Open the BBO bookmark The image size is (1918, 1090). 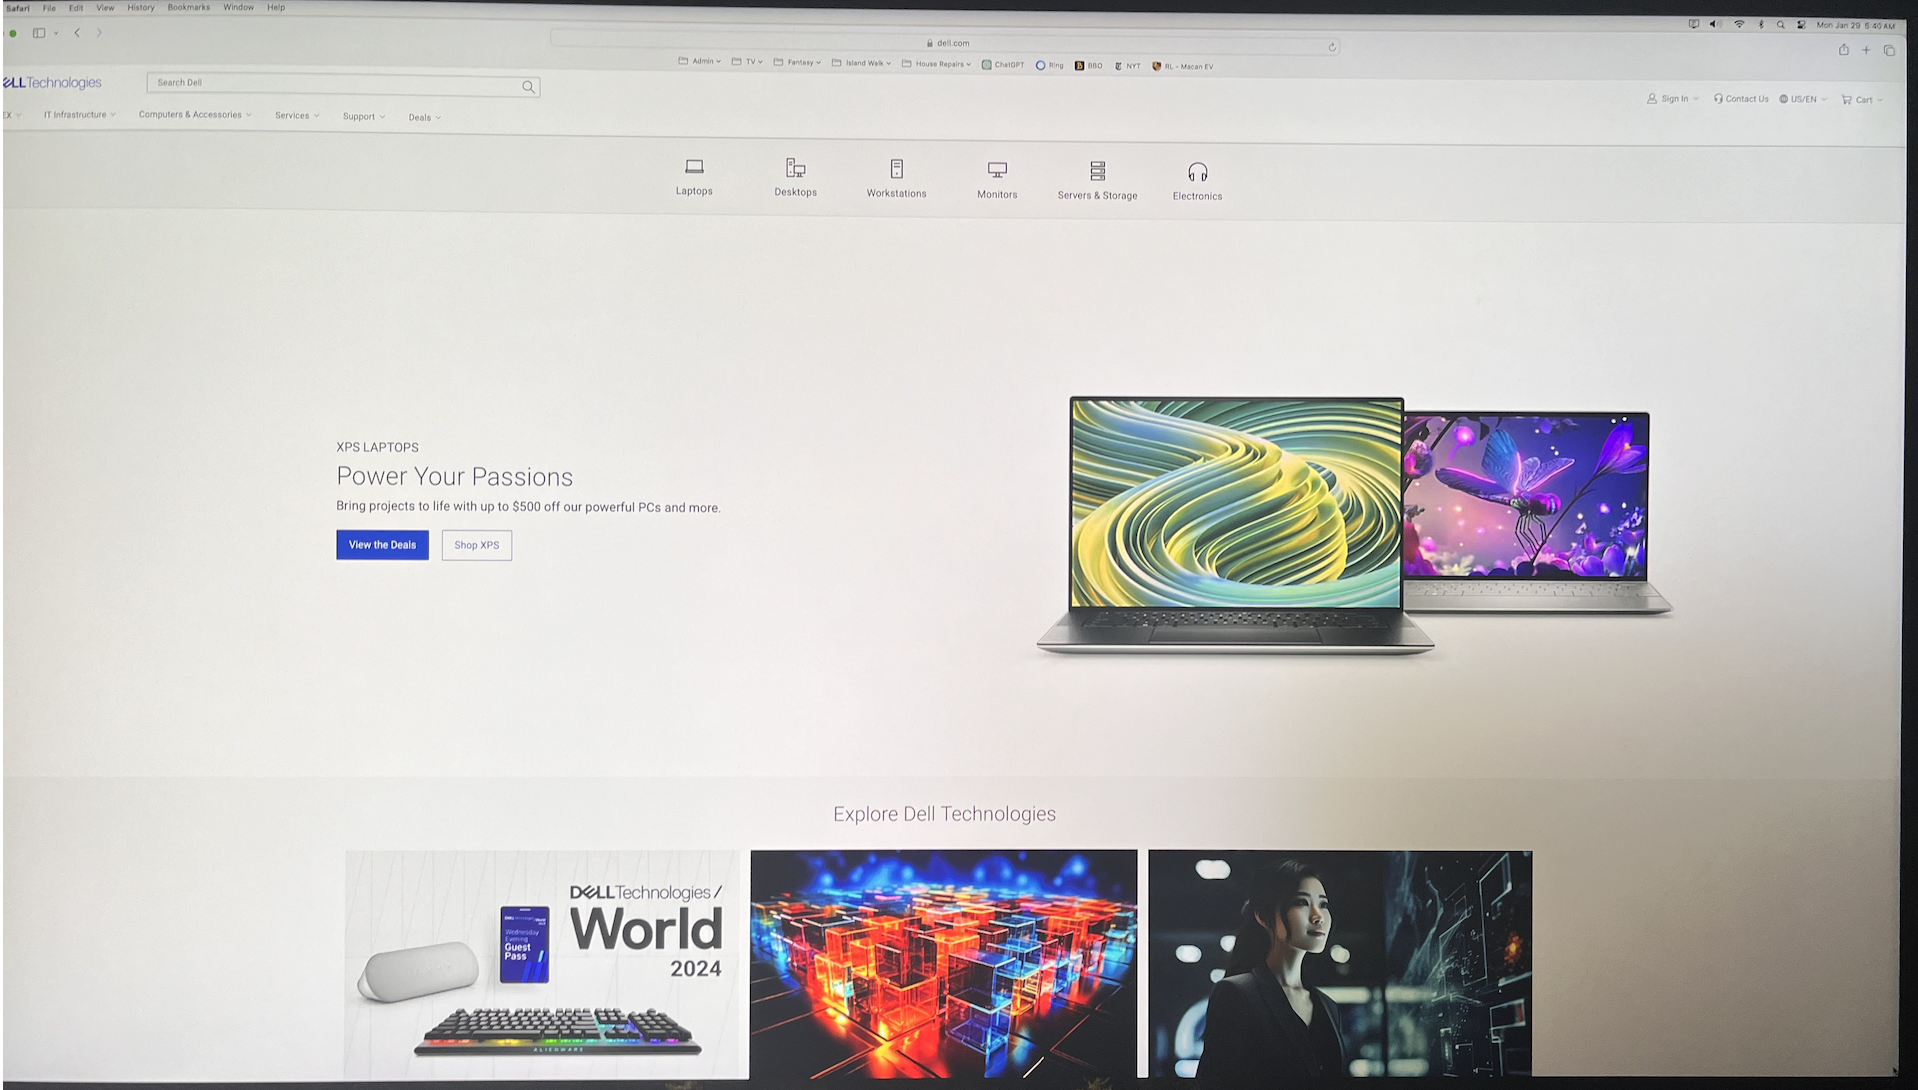pos(1088,66)
